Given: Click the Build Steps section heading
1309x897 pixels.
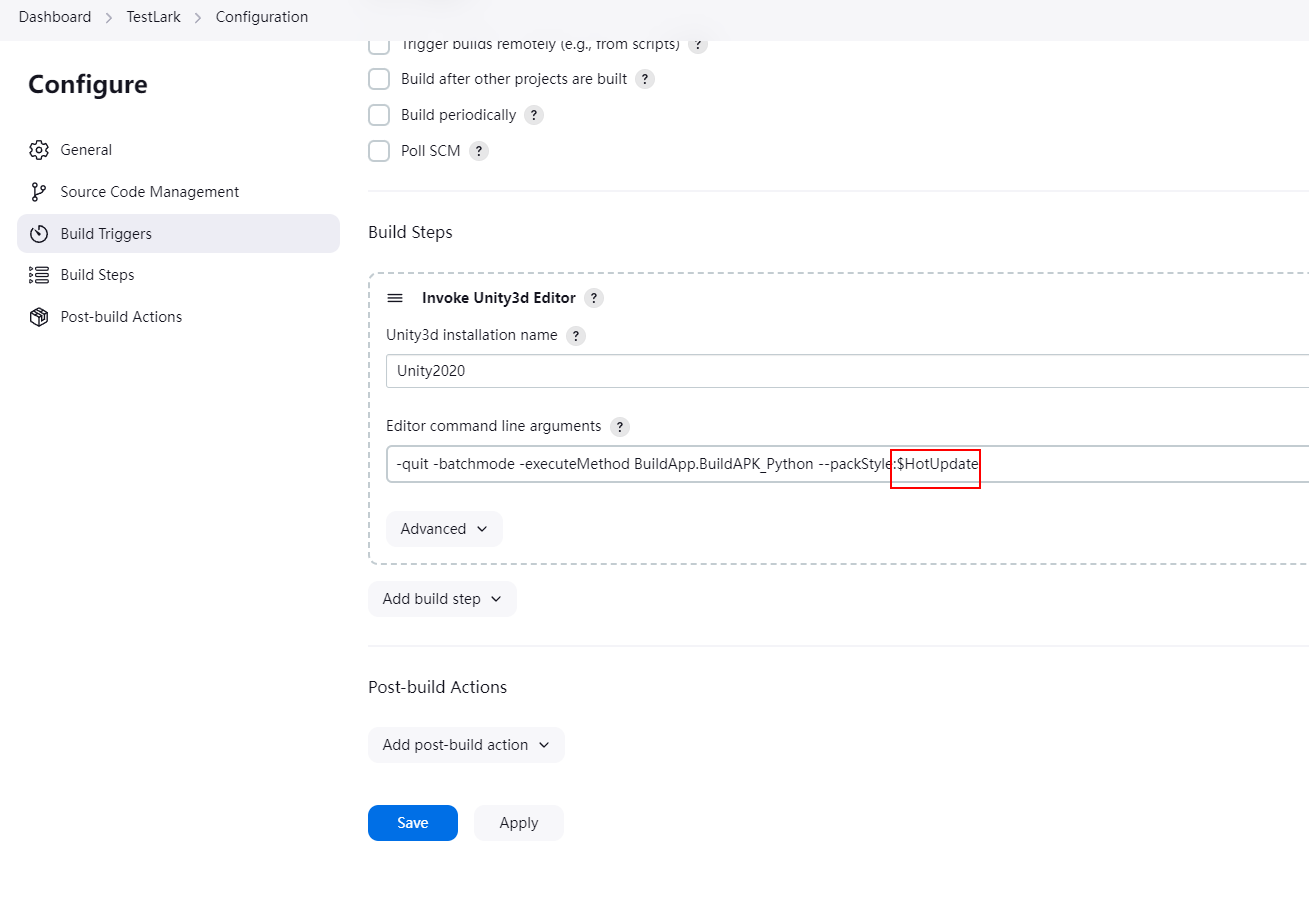Looking at the screenshot, I should 410,232.
